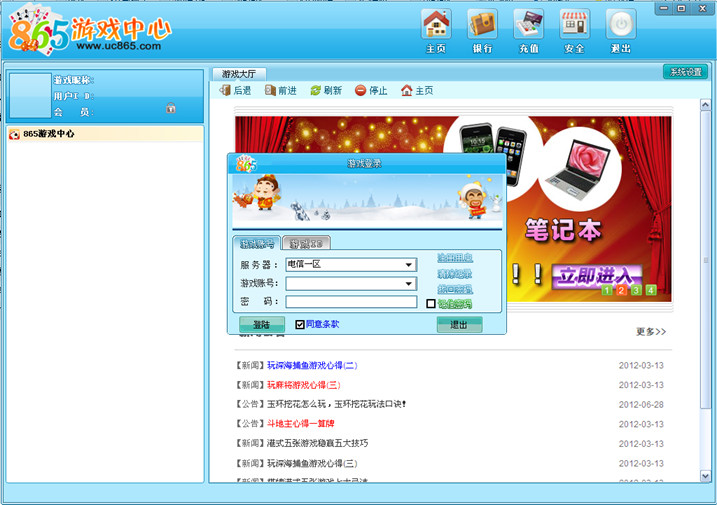Expand the 游戏账号 account dropdown arrow
The height and width of the screenshot is (505, 717).
pyautogui.click(x=409, y=284)
